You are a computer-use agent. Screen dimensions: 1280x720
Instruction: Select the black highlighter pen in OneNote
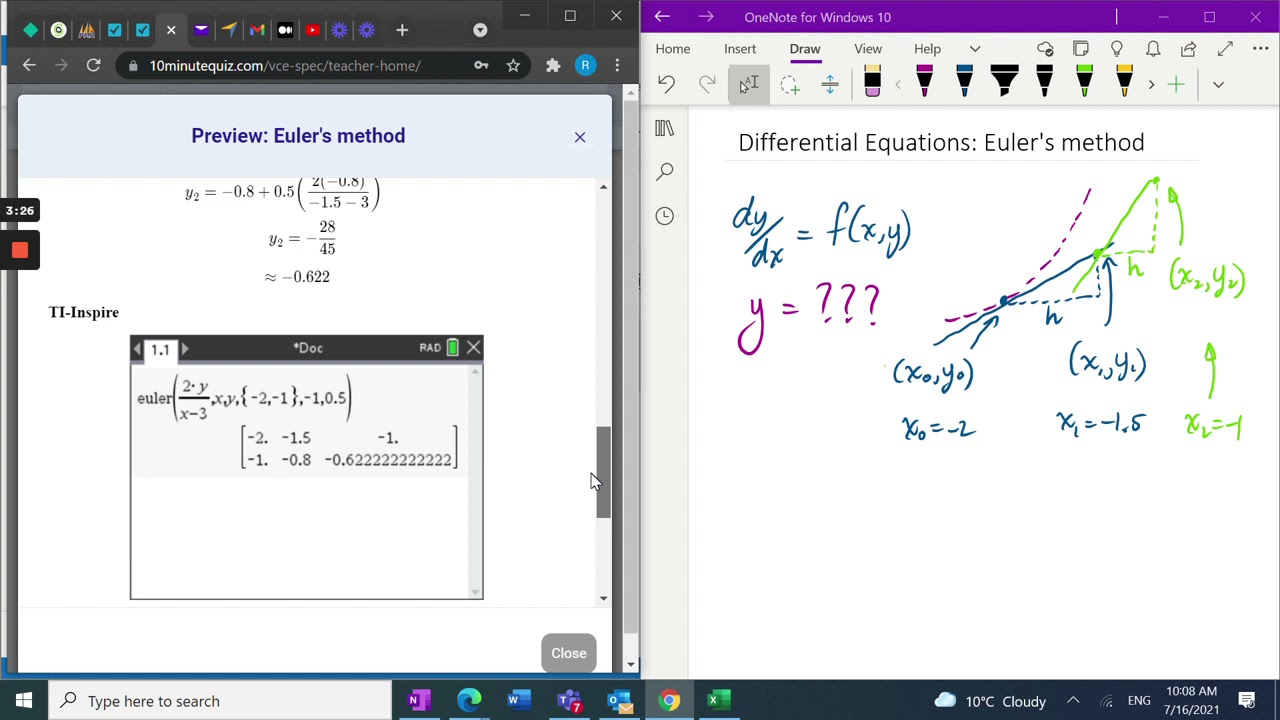[1004, 83]
